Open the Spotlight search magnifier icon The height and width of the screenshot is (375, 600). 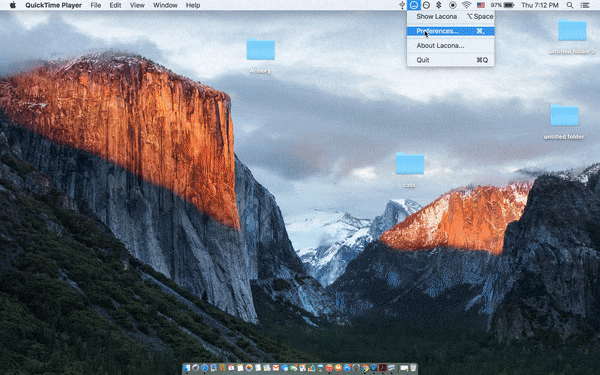(570, 5)
